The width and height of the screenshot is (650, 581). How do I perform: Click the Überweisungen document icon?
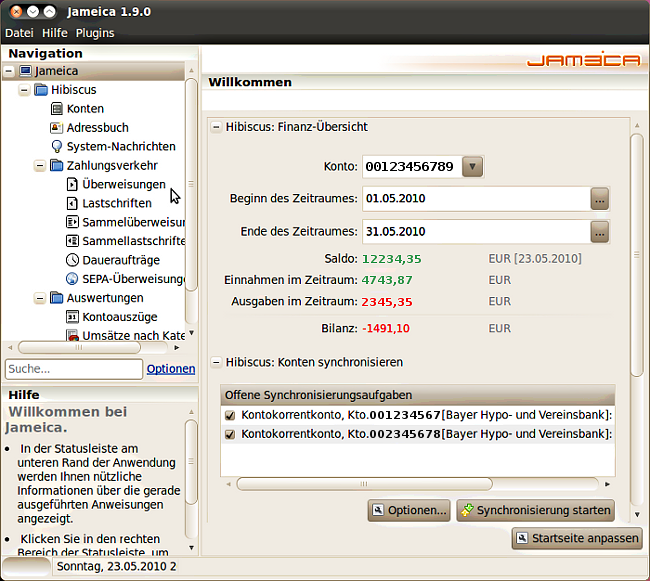point(72,184)
